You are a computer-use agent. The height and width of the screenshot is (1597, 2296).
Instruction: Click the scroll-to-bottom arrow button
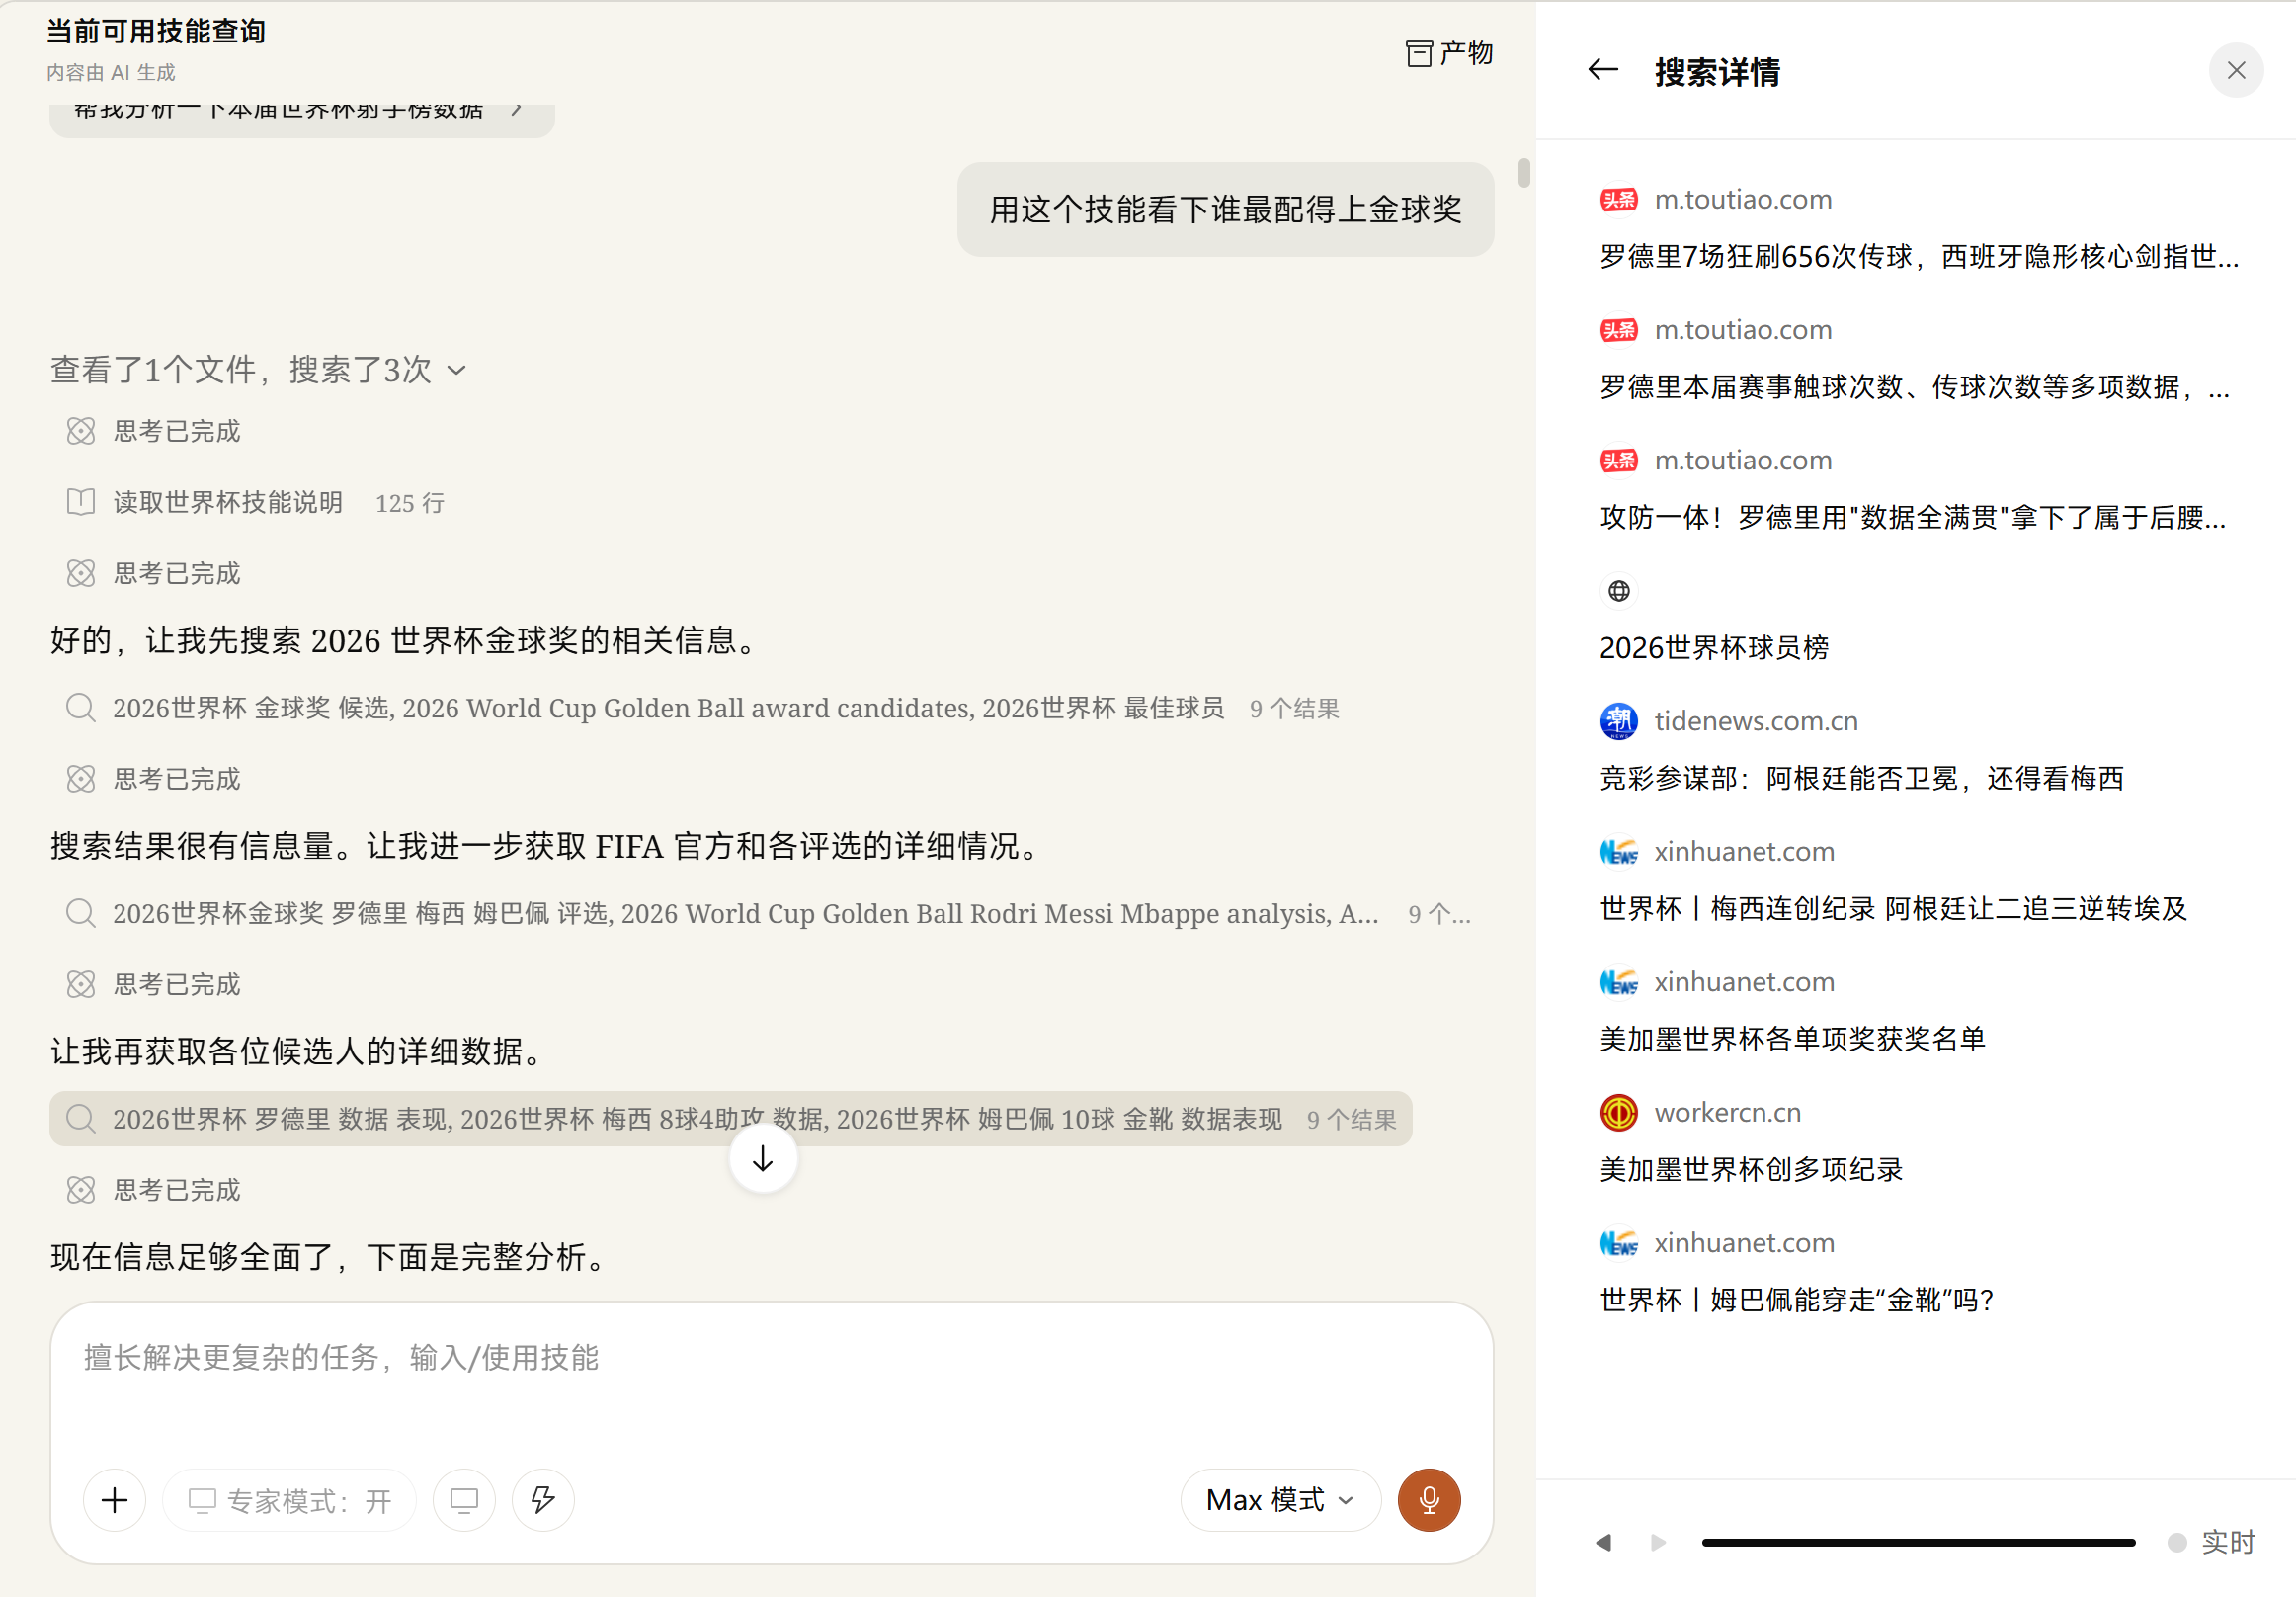coord(763,1159)
